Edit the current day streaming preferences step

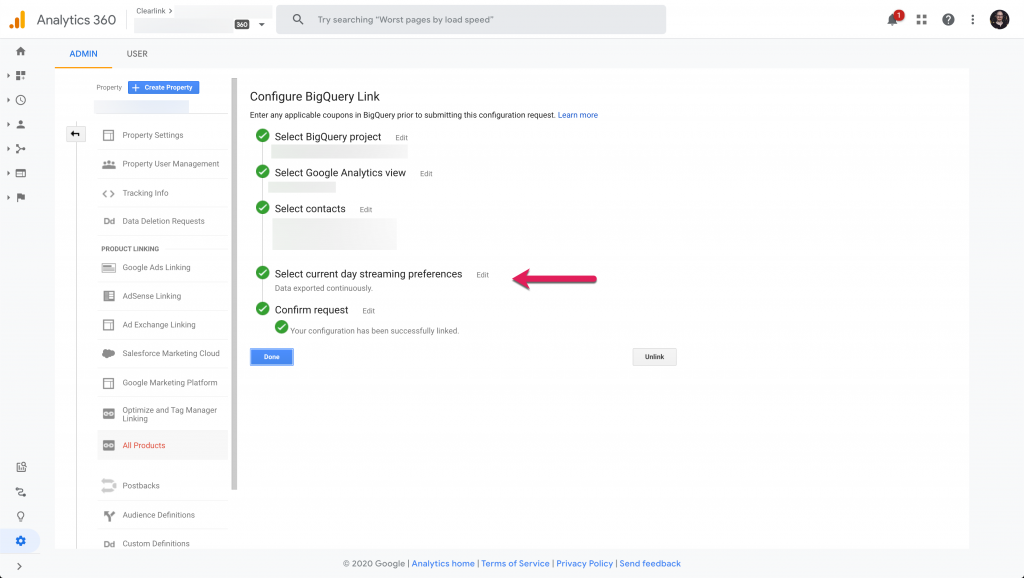coord(483,275)
